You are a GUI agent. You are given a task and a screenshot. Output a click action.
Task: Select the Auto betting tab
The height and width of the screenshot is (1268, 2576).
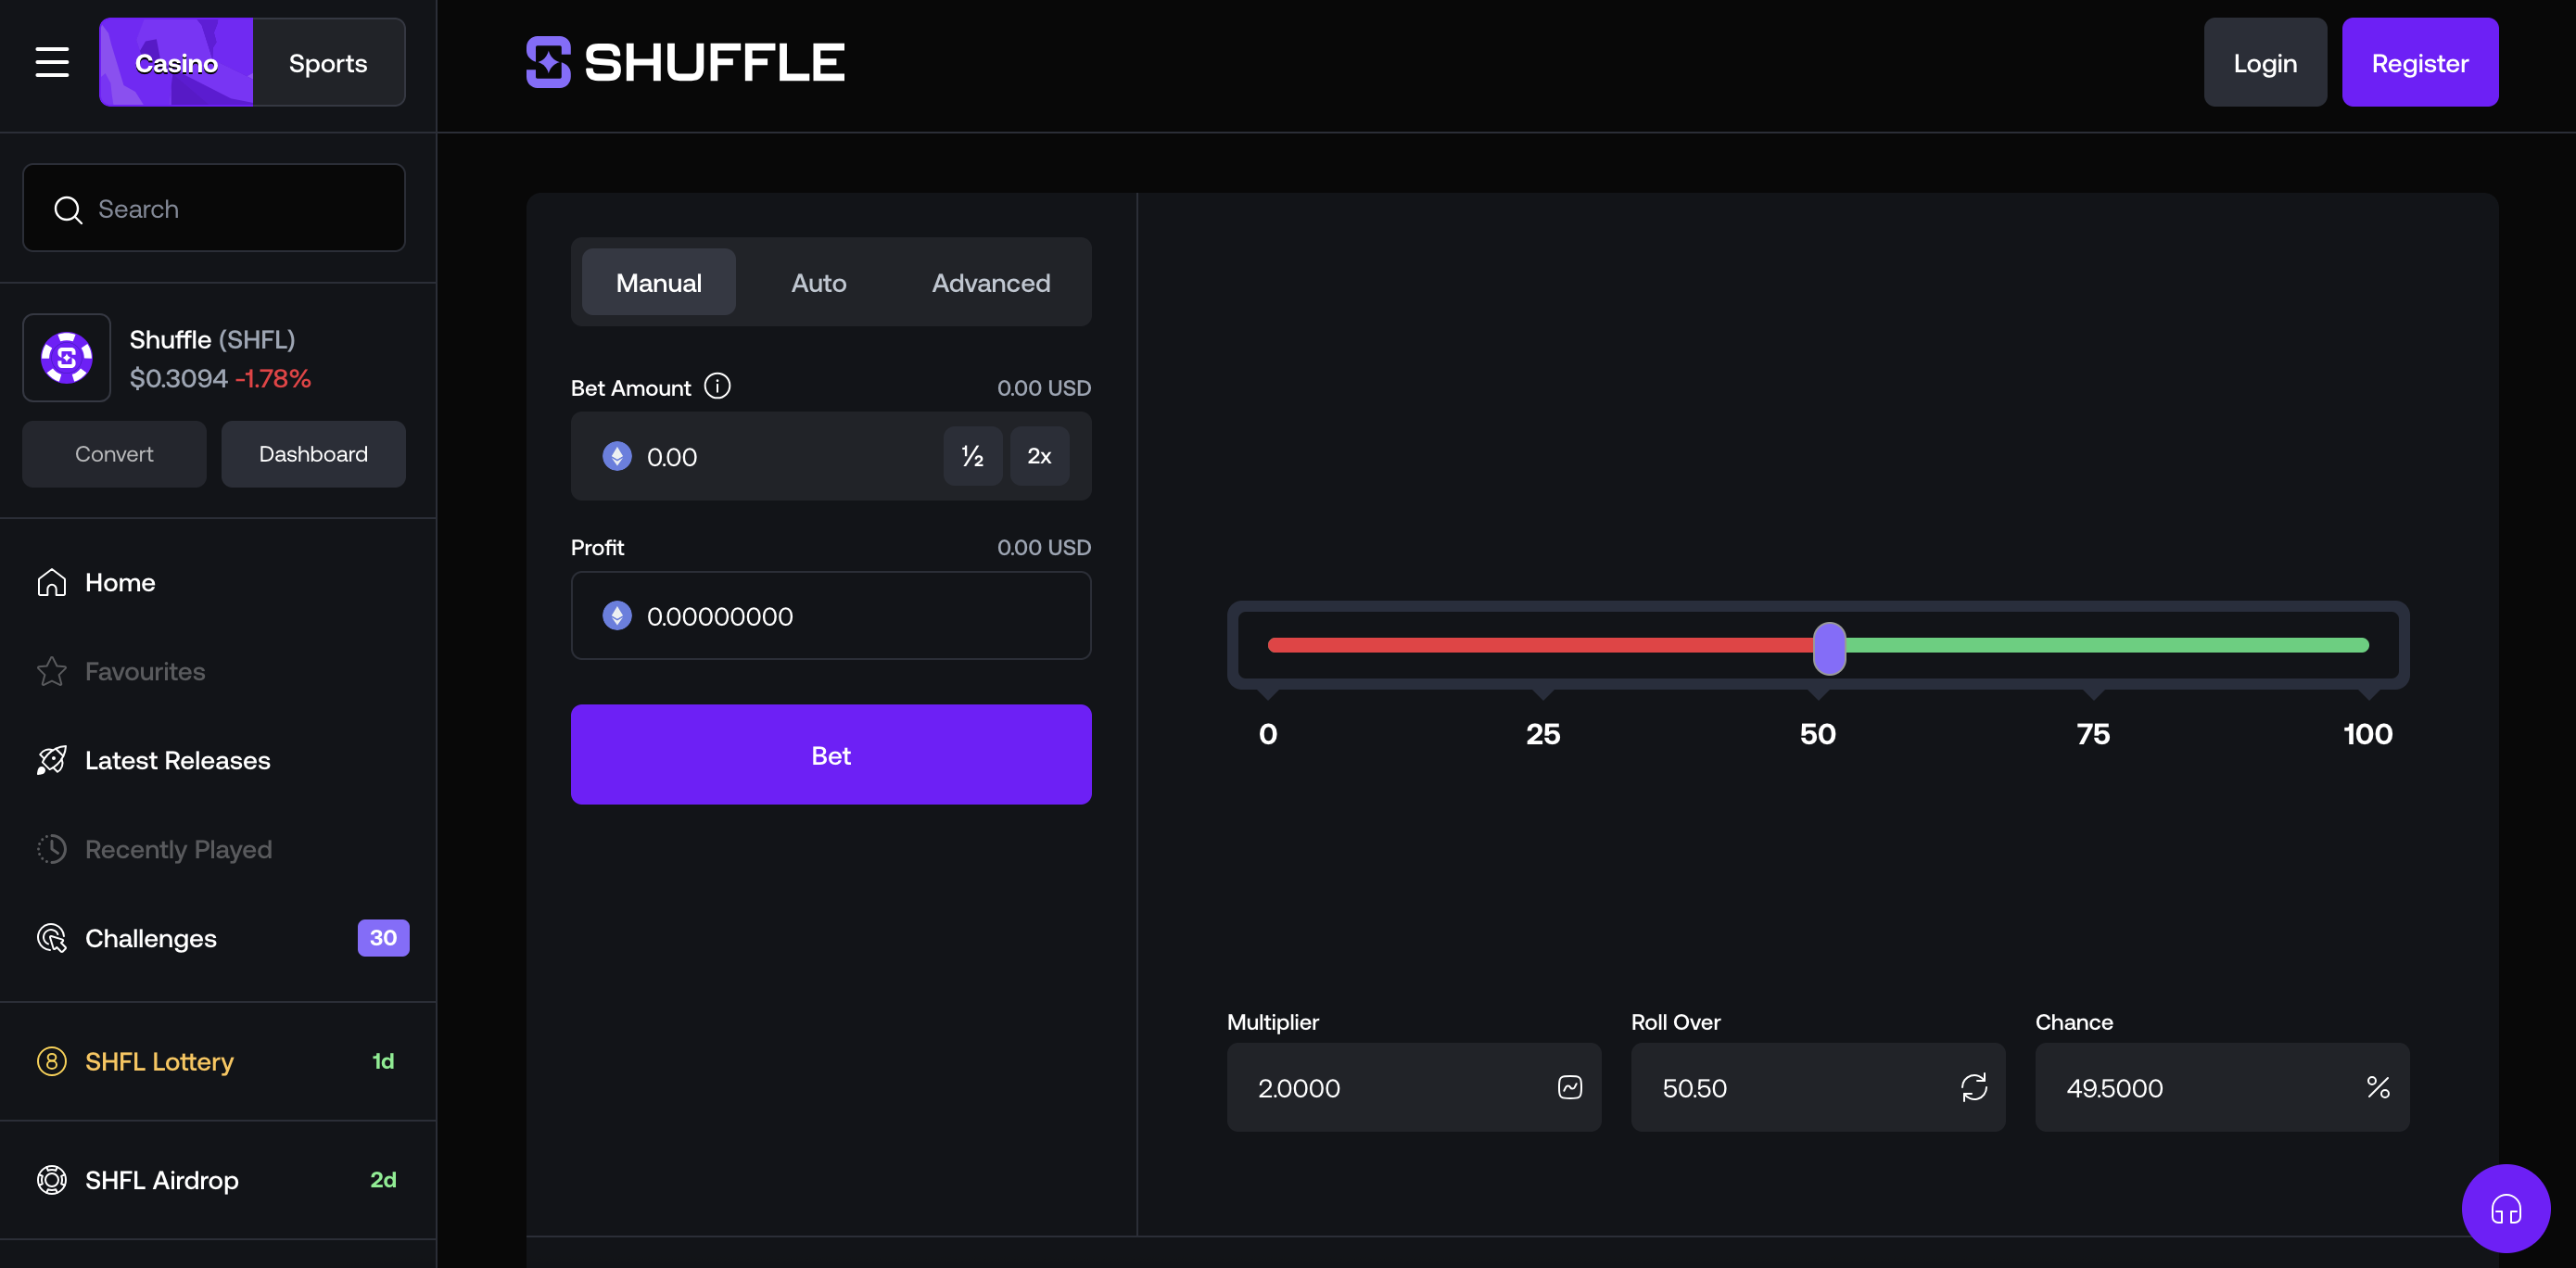(819, 282)
